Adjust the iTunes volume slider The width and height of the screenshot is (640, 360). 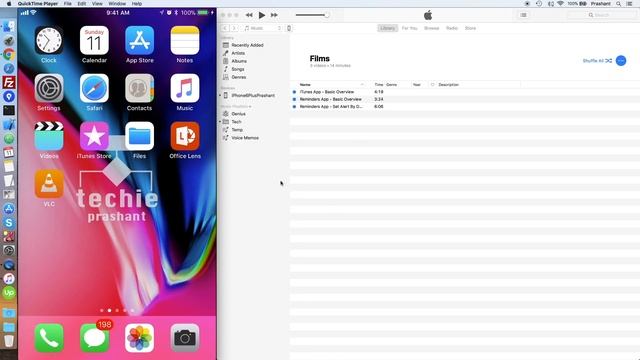312,15
